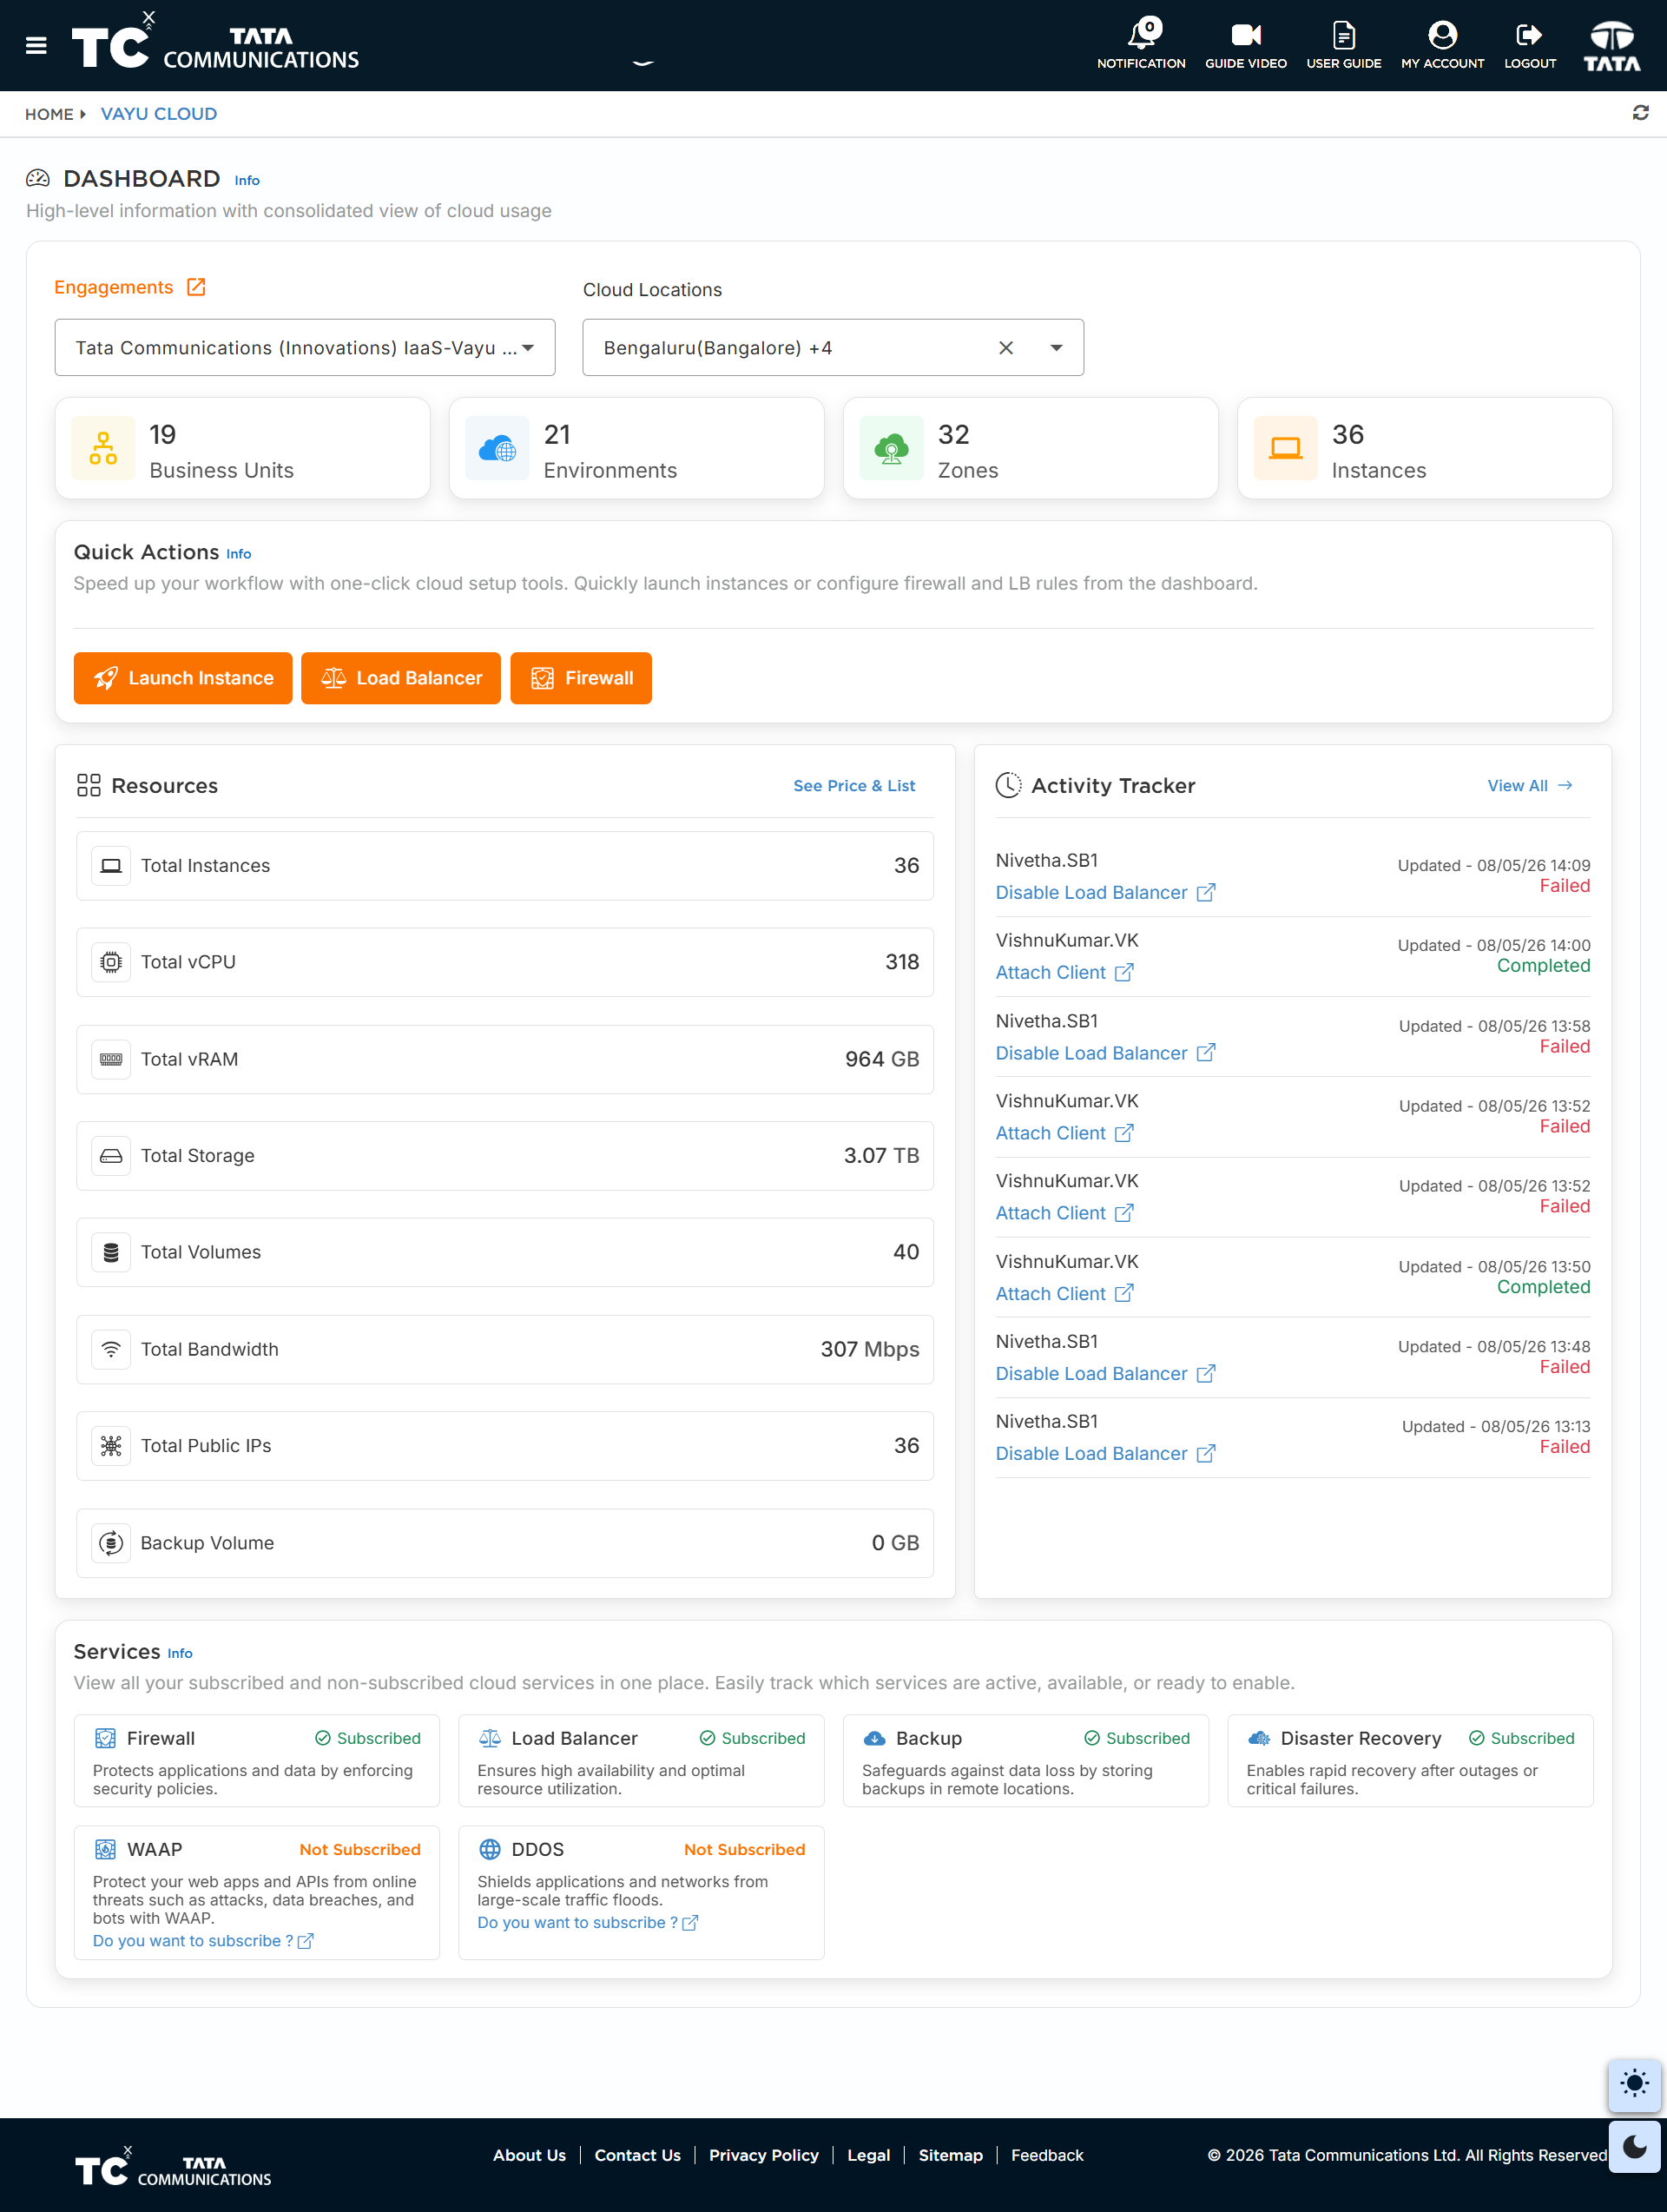Image resolution: width=1667 pixels, height=2212 pixels.
Task: Click View All in Activity Tracker
Action: (1529, 786)
